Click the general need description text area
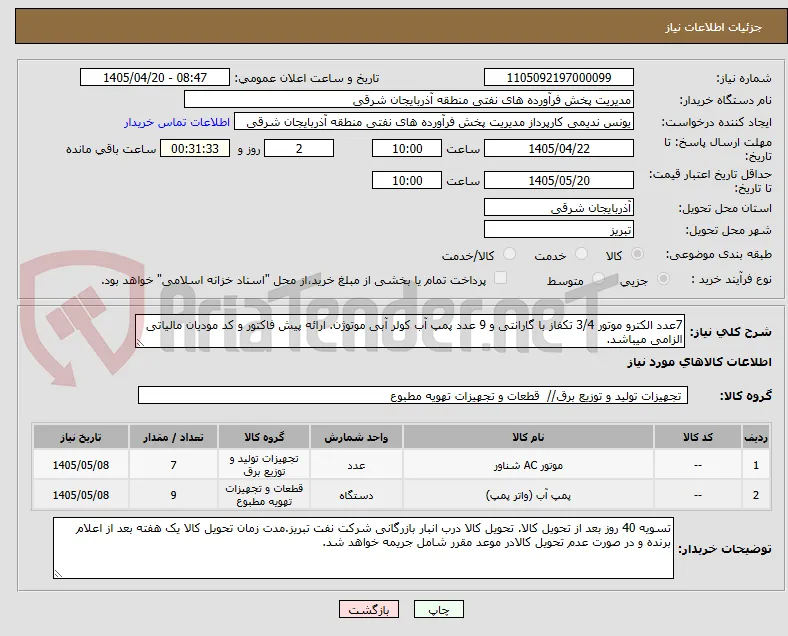Screen dimensions: 788x636 [410, 332]
